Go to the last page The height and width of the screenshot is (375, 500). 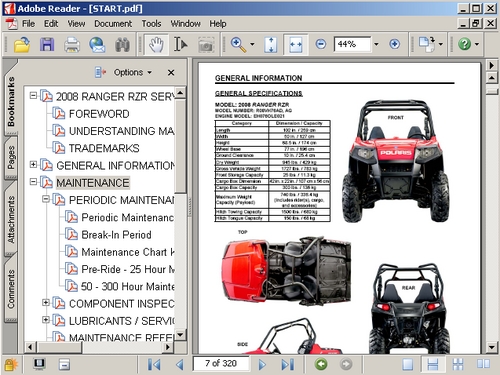(x=287, y=364)
